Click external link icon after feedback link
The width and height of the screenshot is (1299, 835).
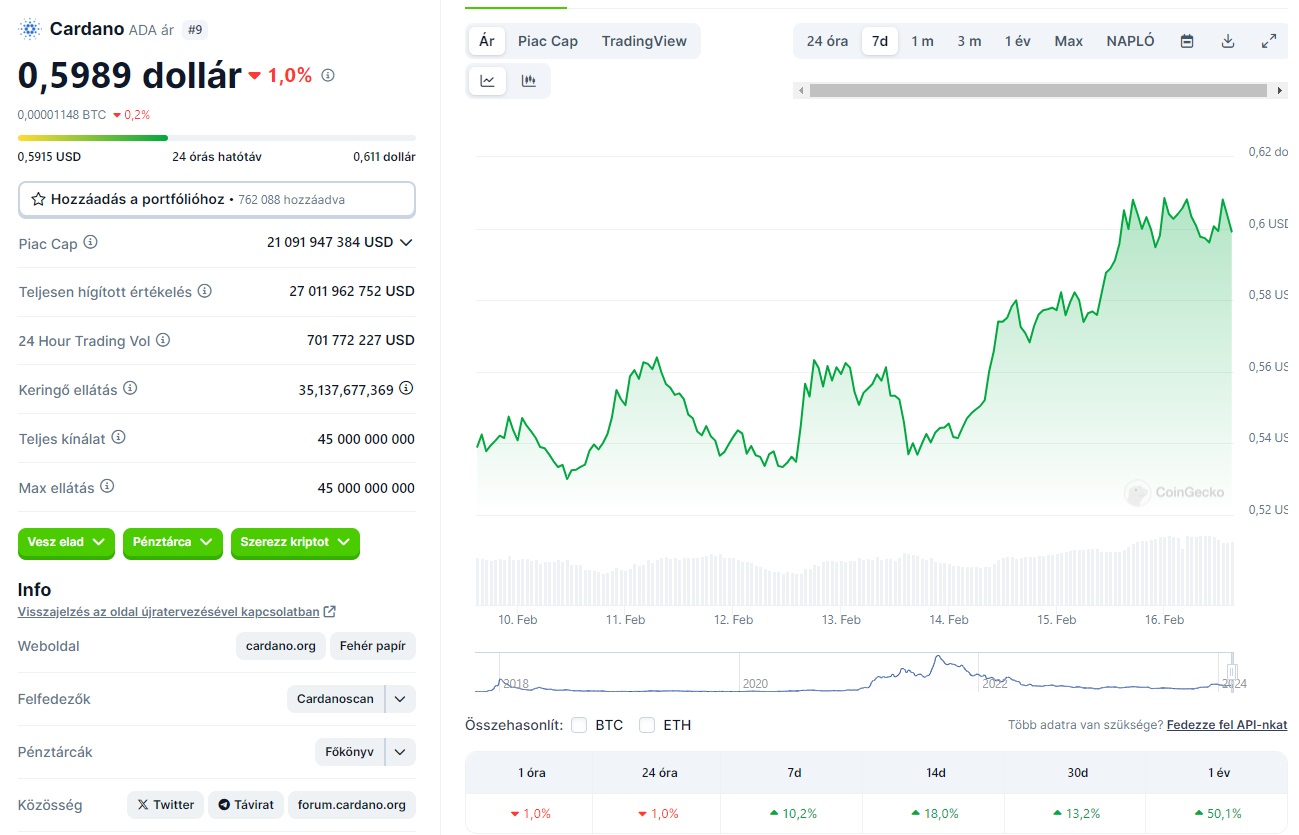(x=330, y=612)
